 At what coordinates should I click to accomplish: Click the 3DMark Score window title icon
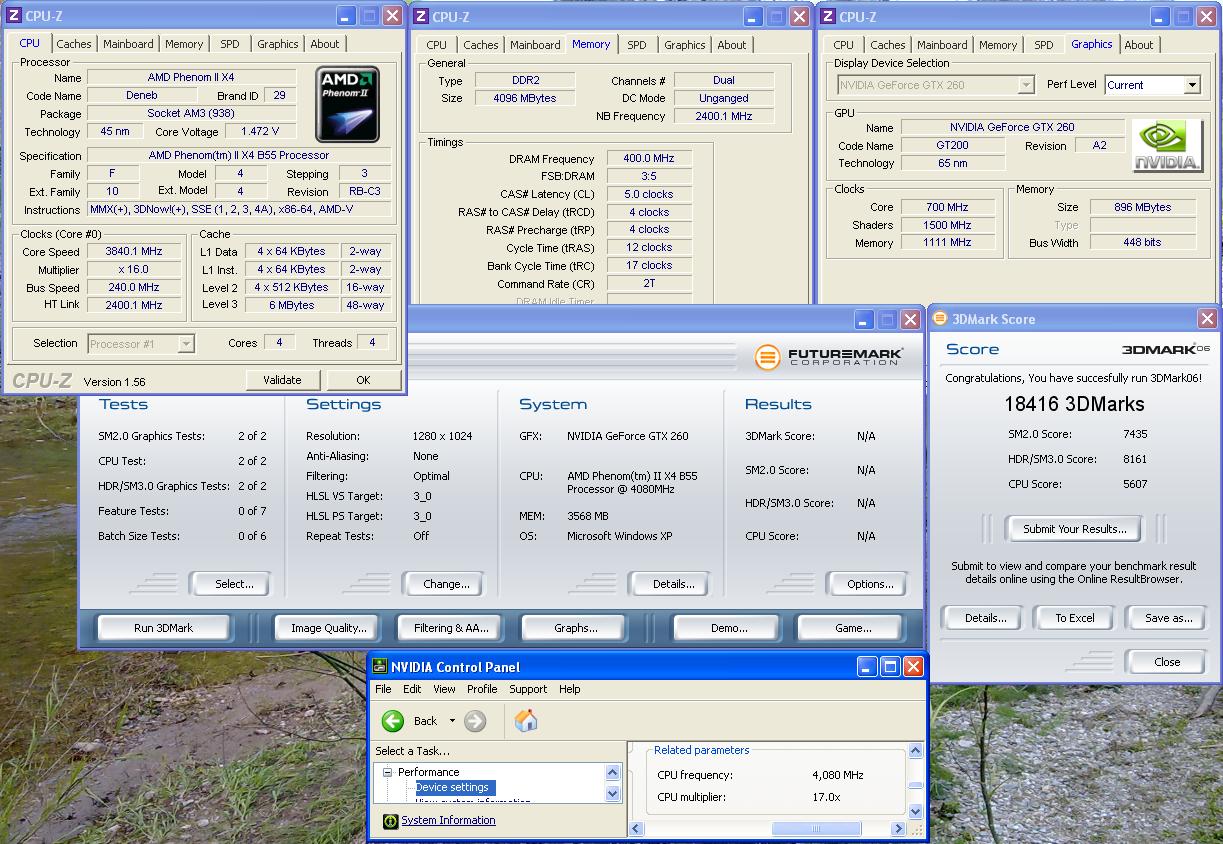[x=939, y=319]
